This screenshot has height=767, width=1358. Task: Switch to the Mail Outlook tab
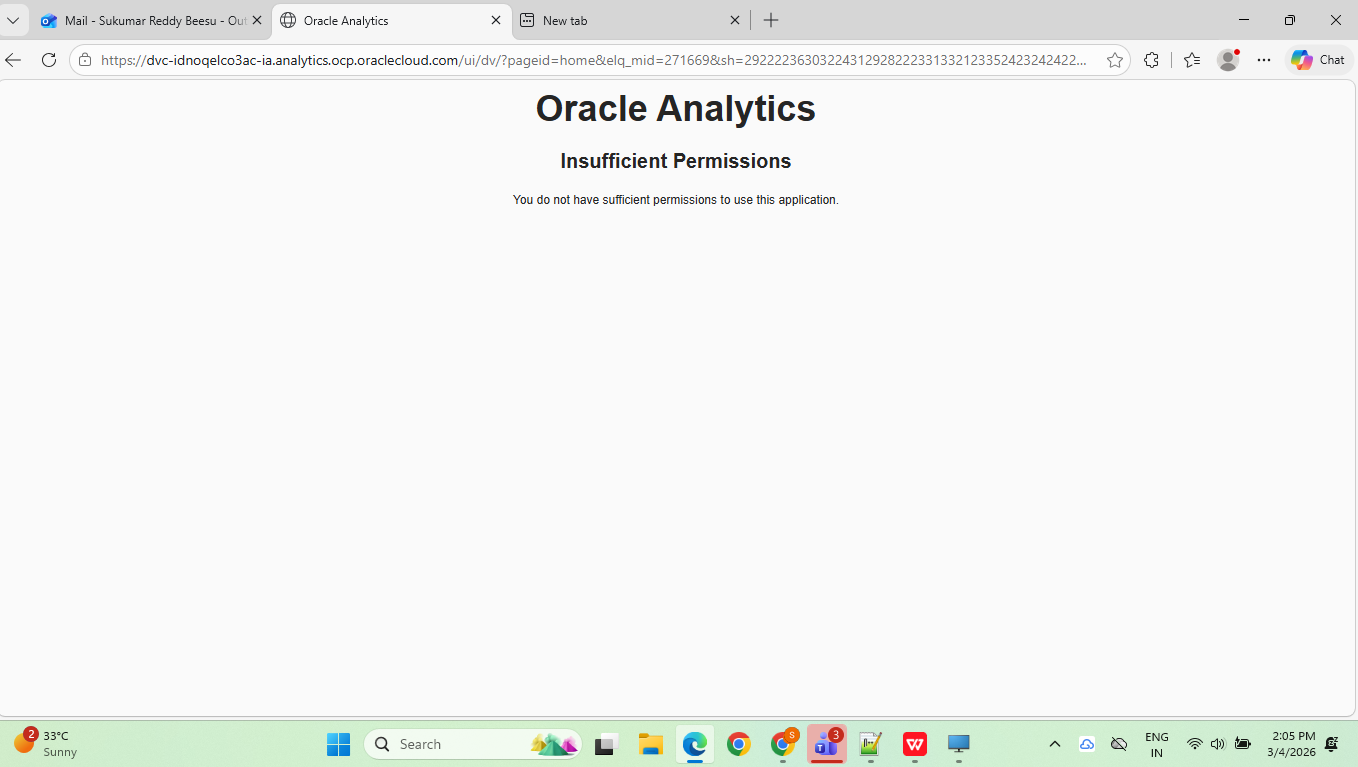coord(150,20)
